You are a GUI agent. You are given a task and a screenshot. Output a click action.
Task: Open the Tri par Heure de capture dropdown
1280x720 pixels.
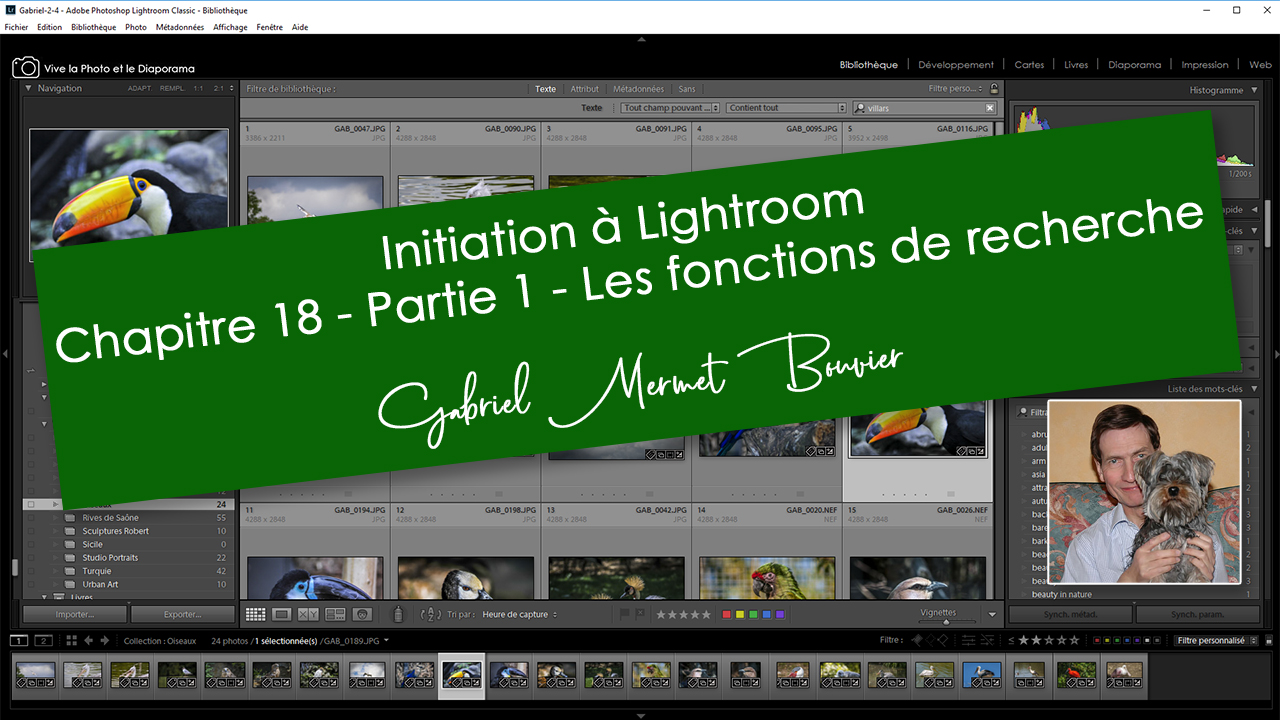[x=520, y=615]
